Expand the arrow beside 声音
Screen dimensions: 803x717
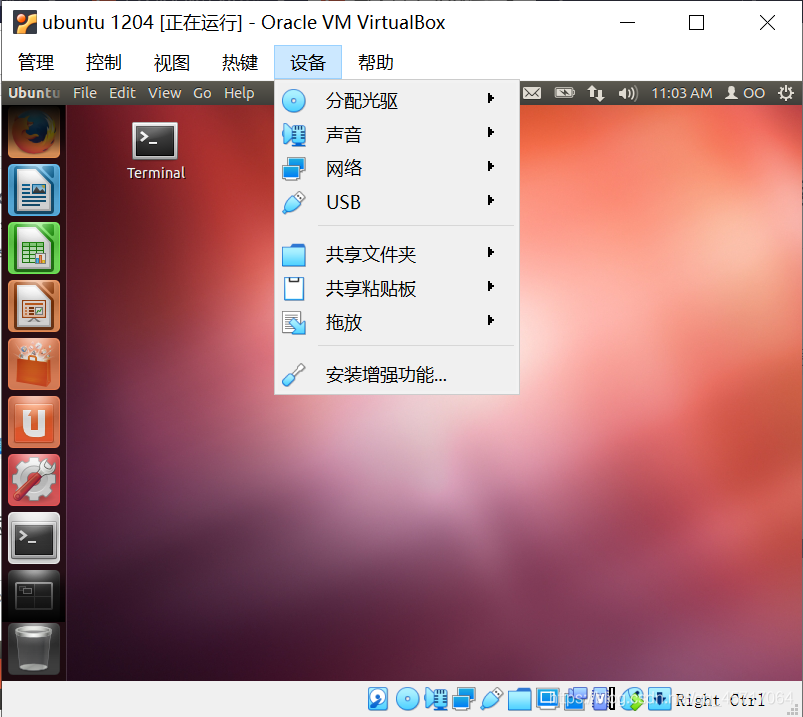491,132
